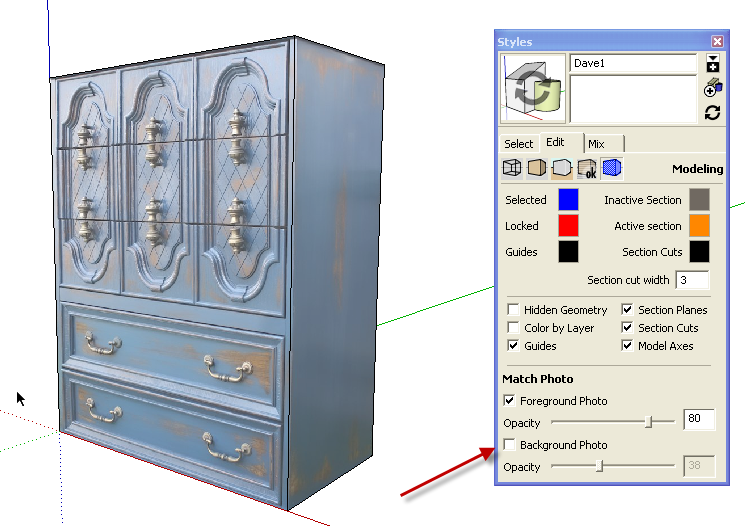Click the style description field
This screenshot has width=745, height=526.
[x=633, y=99]
